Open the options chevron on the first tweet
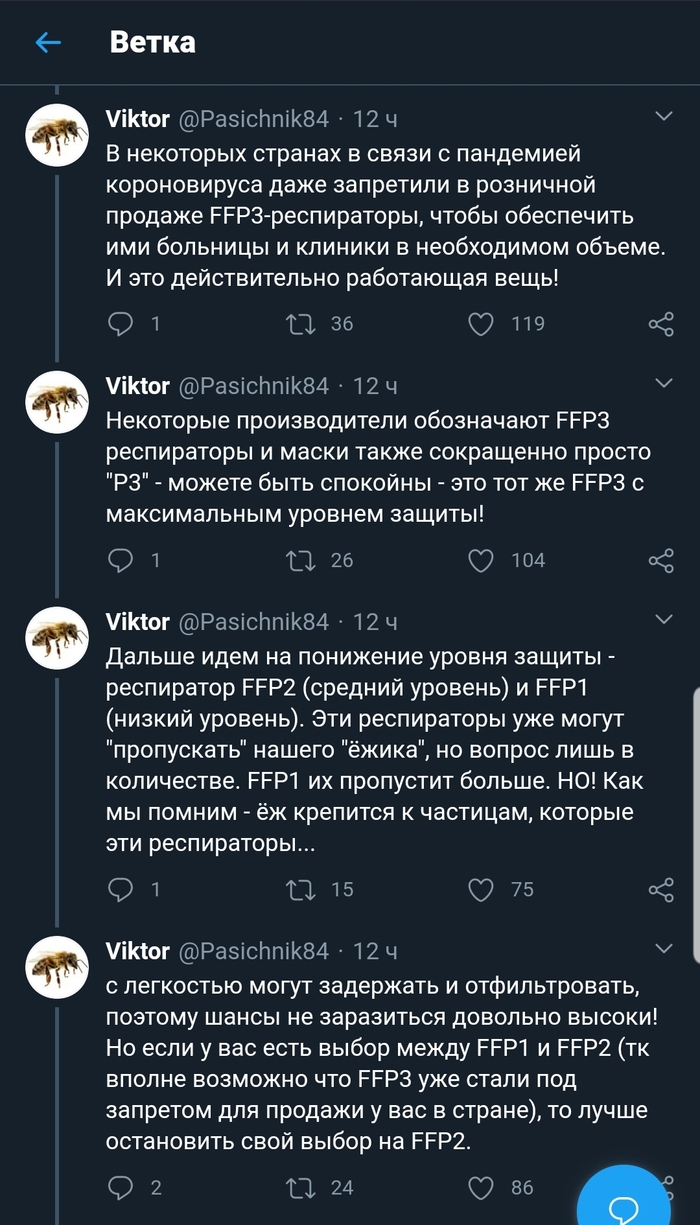The height and width of the screenshot is (1225, 700). click(663, 118)
